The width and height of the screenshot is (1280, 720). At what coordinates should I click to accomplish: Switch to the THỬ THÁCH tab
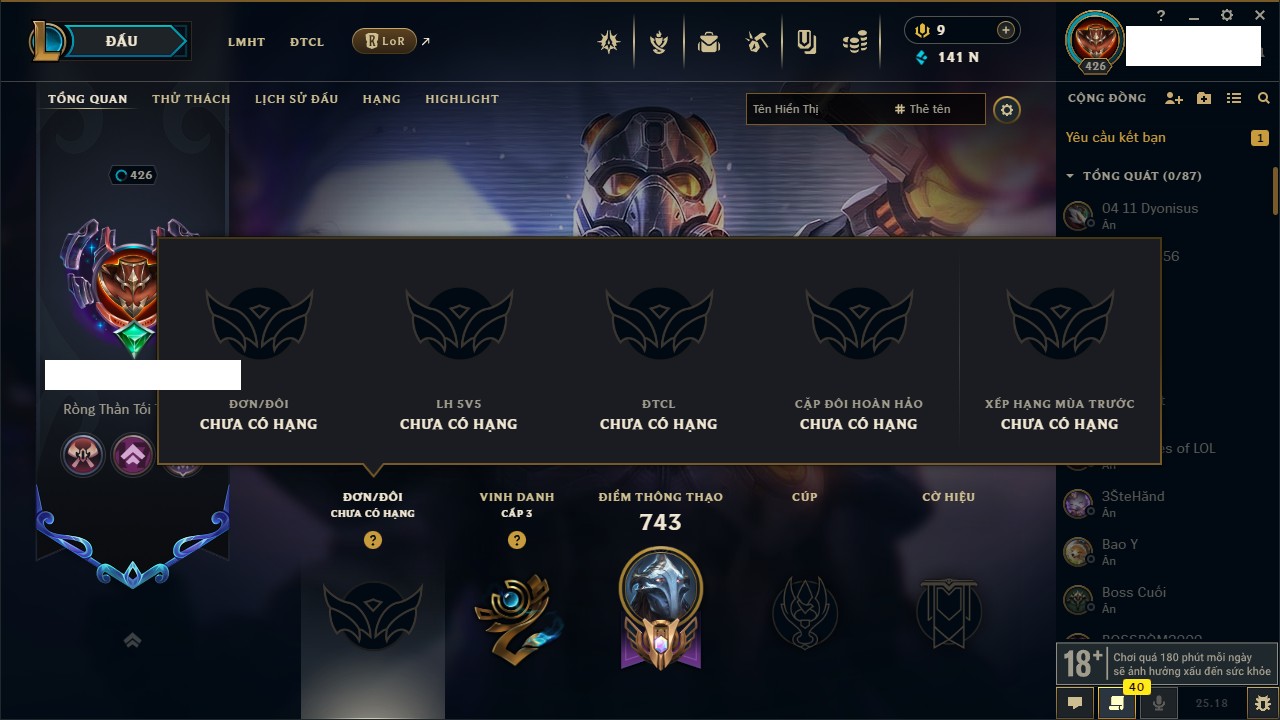[191, 99]
